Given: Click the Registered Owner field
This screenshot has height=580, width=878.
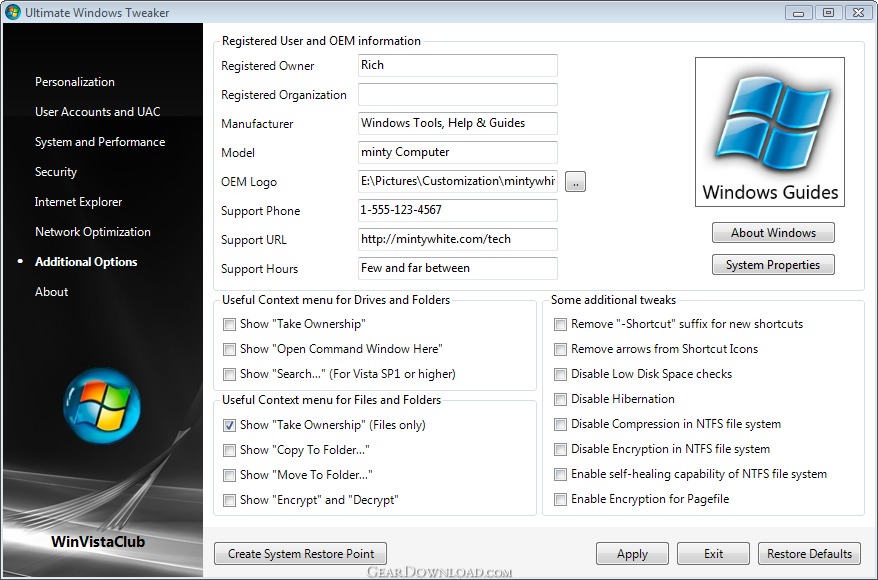Looking at the screenshot, I should click(x=457, y=66).
